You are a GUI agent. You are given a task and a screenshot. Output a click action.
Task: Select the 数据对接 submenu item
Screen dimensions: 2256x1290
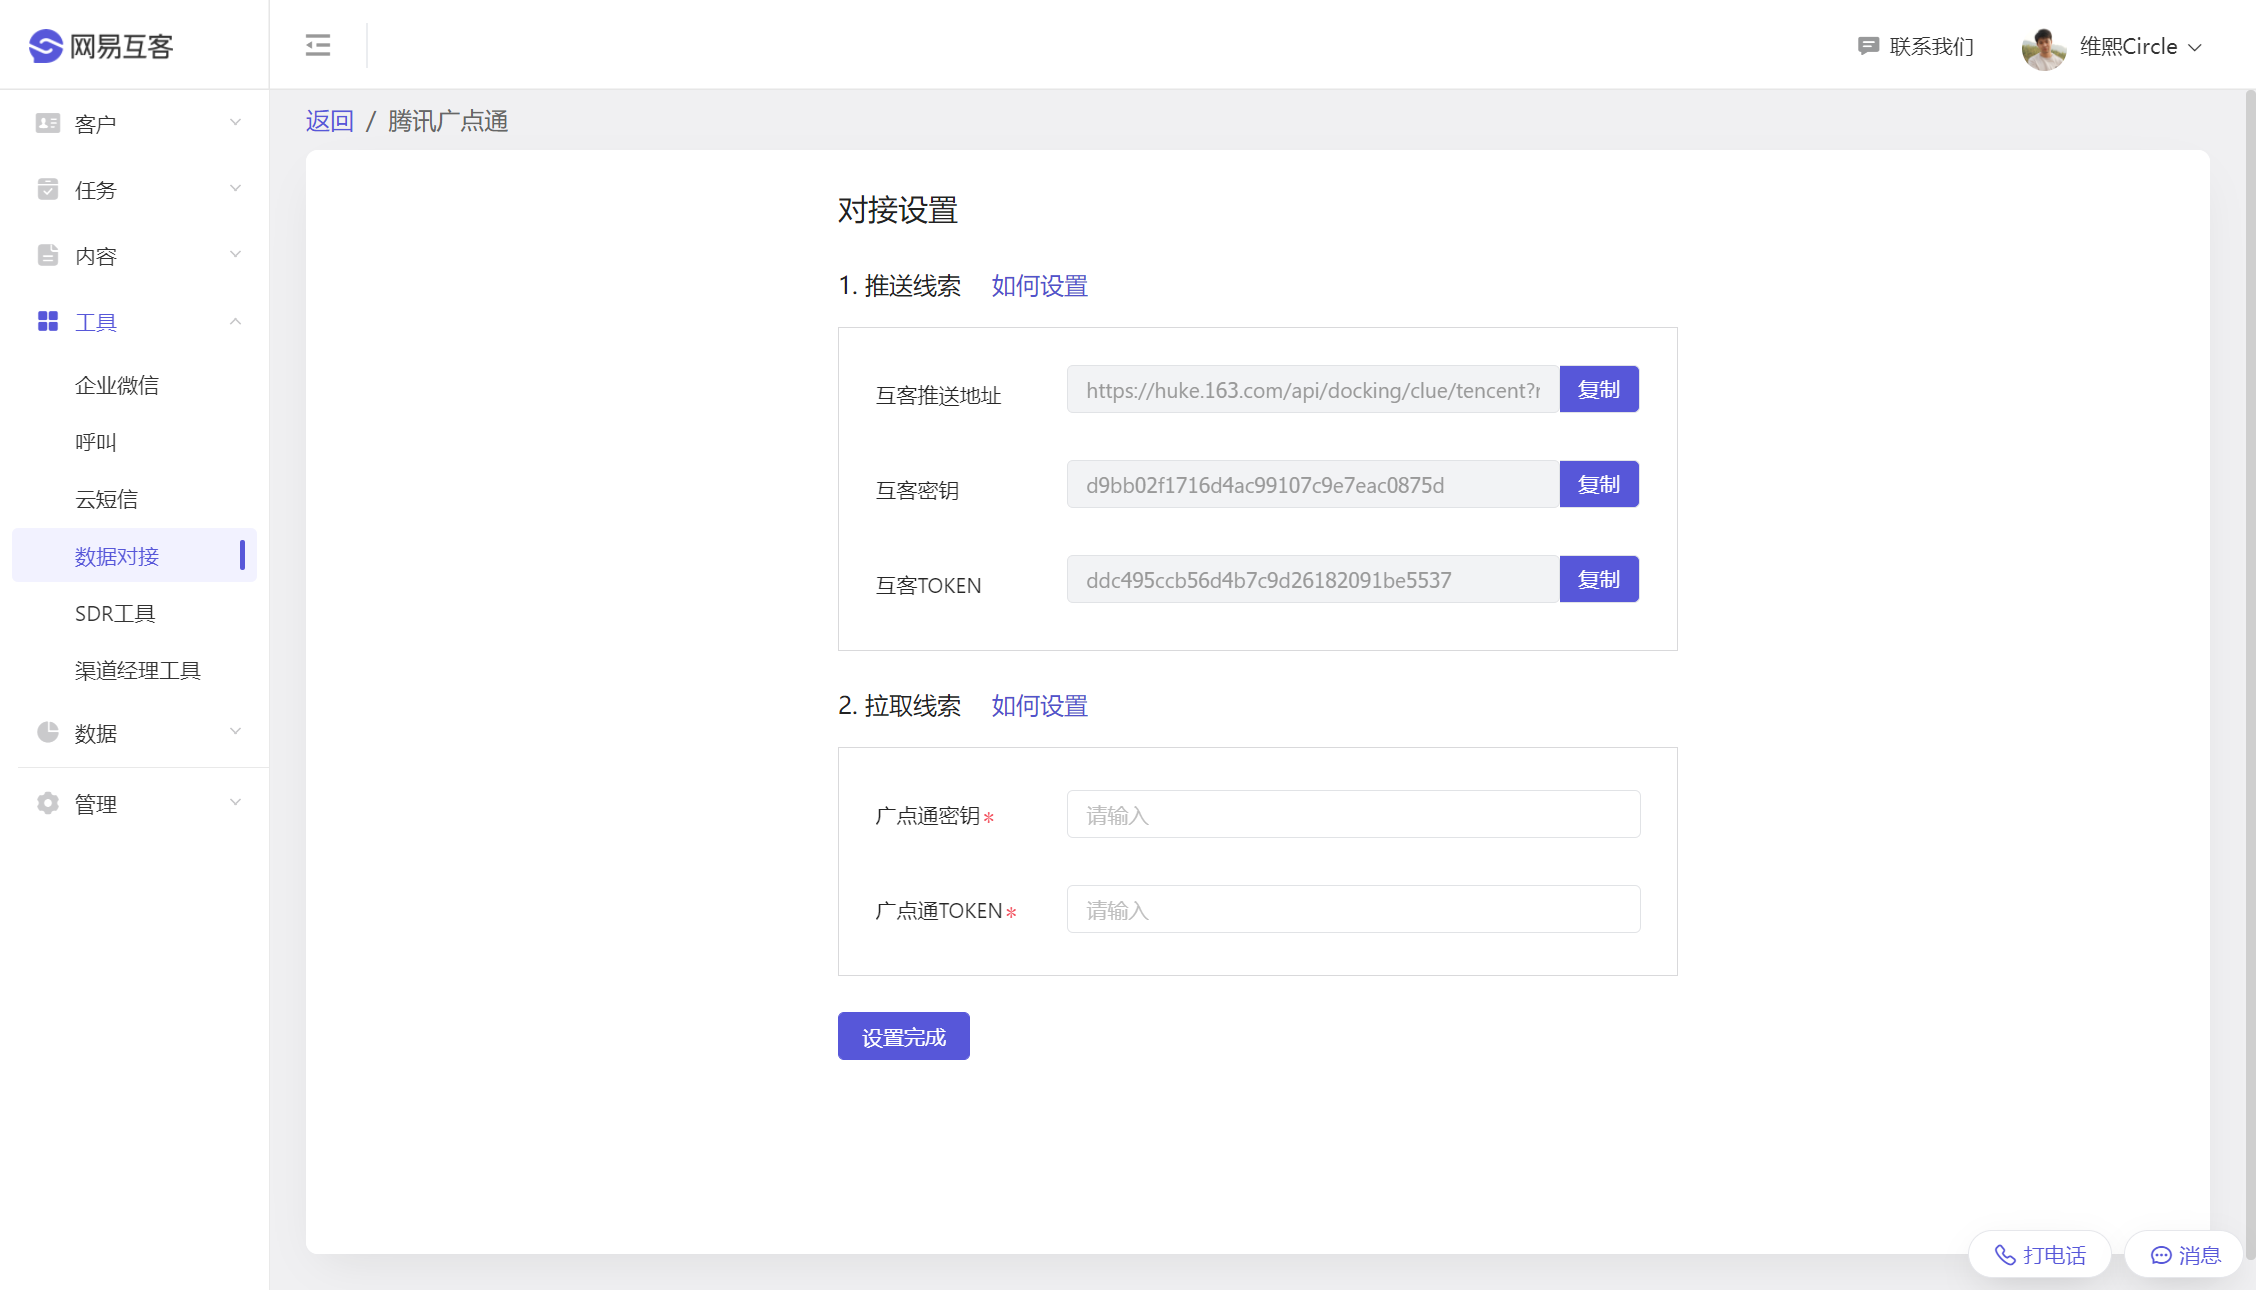click(x=134, y=555)
